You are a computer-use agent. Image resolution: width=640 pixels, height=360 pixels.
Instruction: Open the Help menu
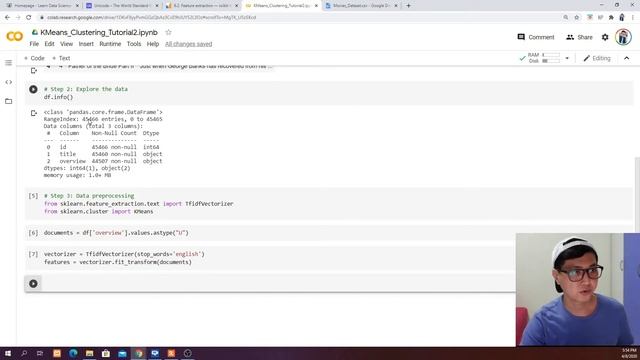153,44
